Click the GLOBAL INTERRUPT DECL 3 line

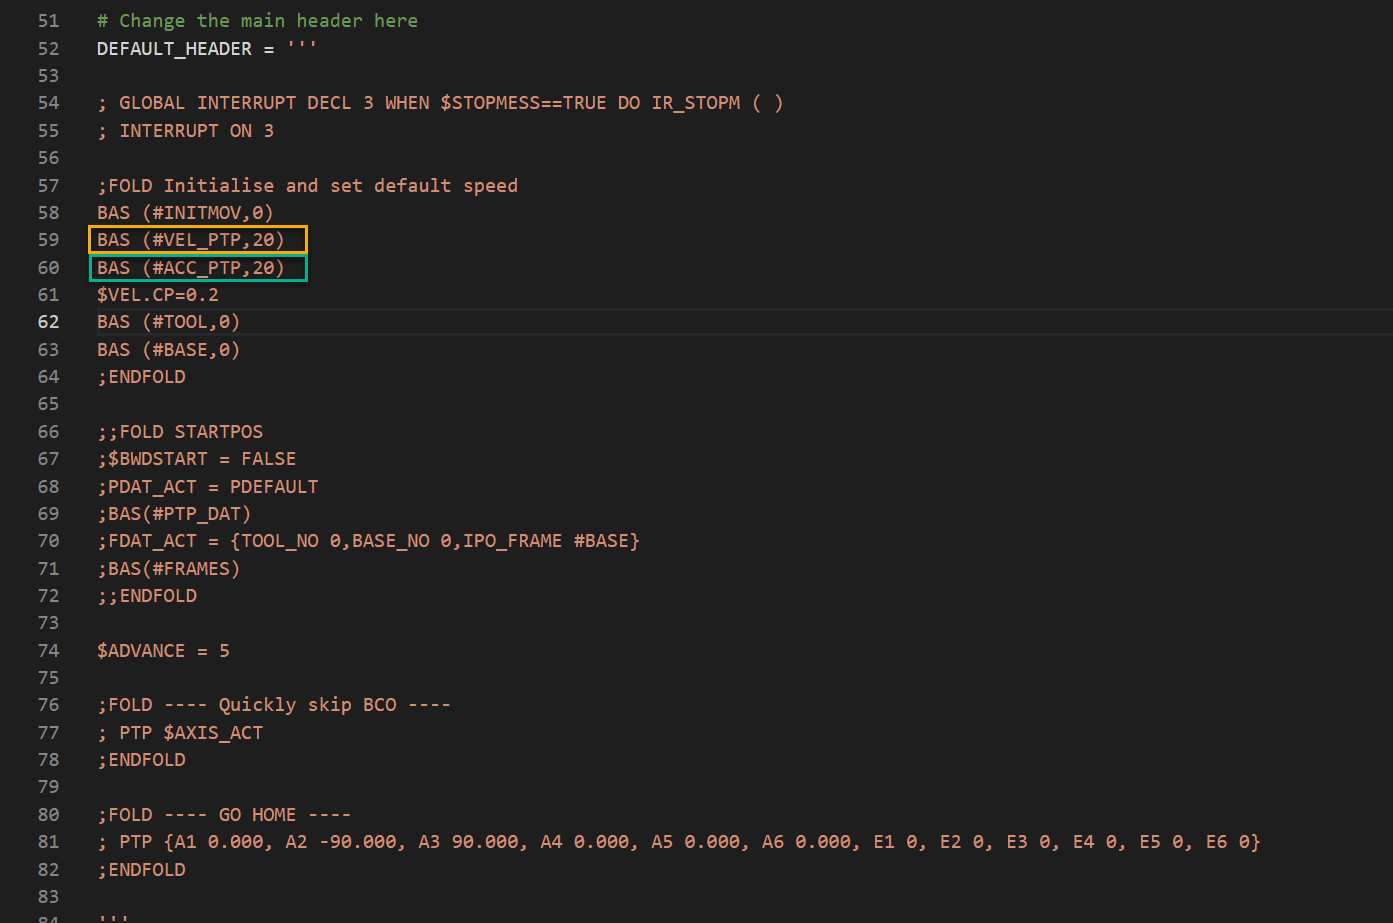(x=440, y=103)
